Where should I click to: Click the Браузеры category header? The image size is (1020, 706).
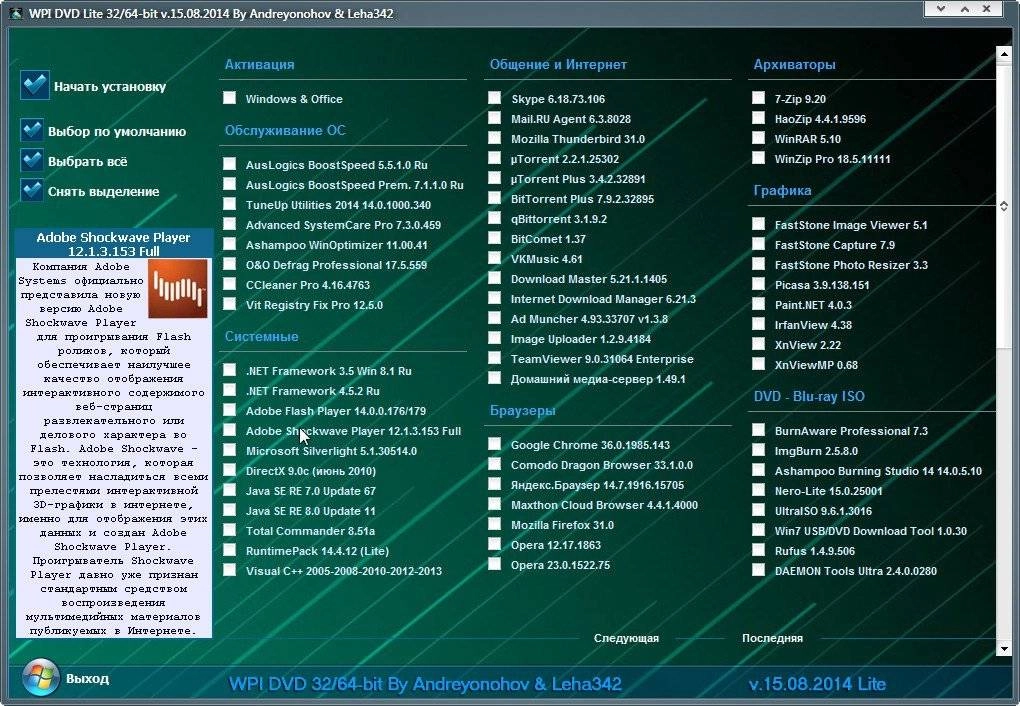[522, 411]
